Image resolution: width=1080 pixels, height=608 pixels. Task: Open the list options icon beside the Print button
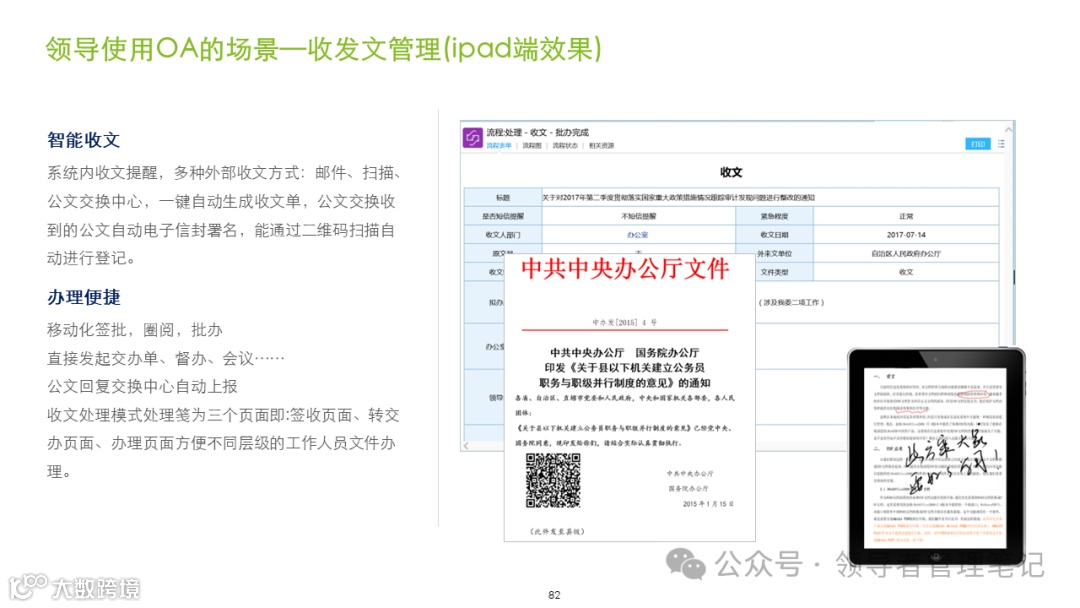(1000, 143)
